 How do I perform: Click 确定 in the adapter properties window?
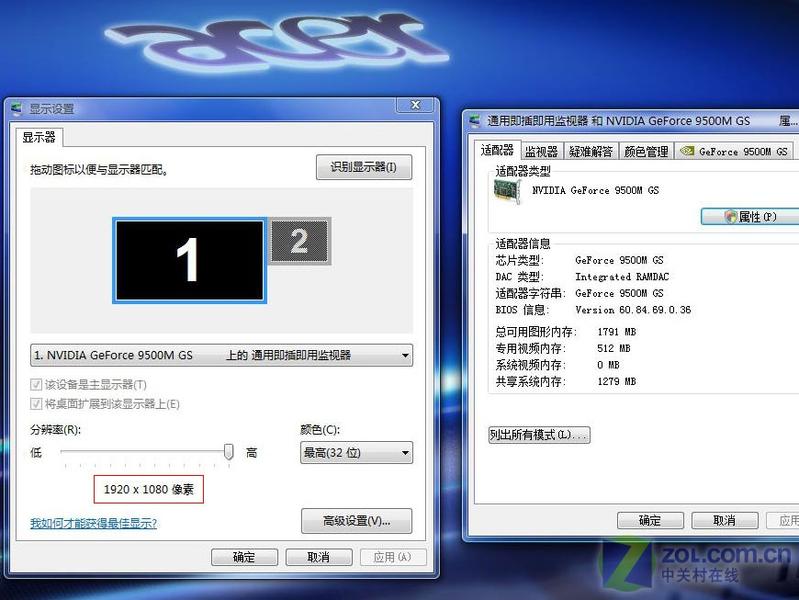650,520
